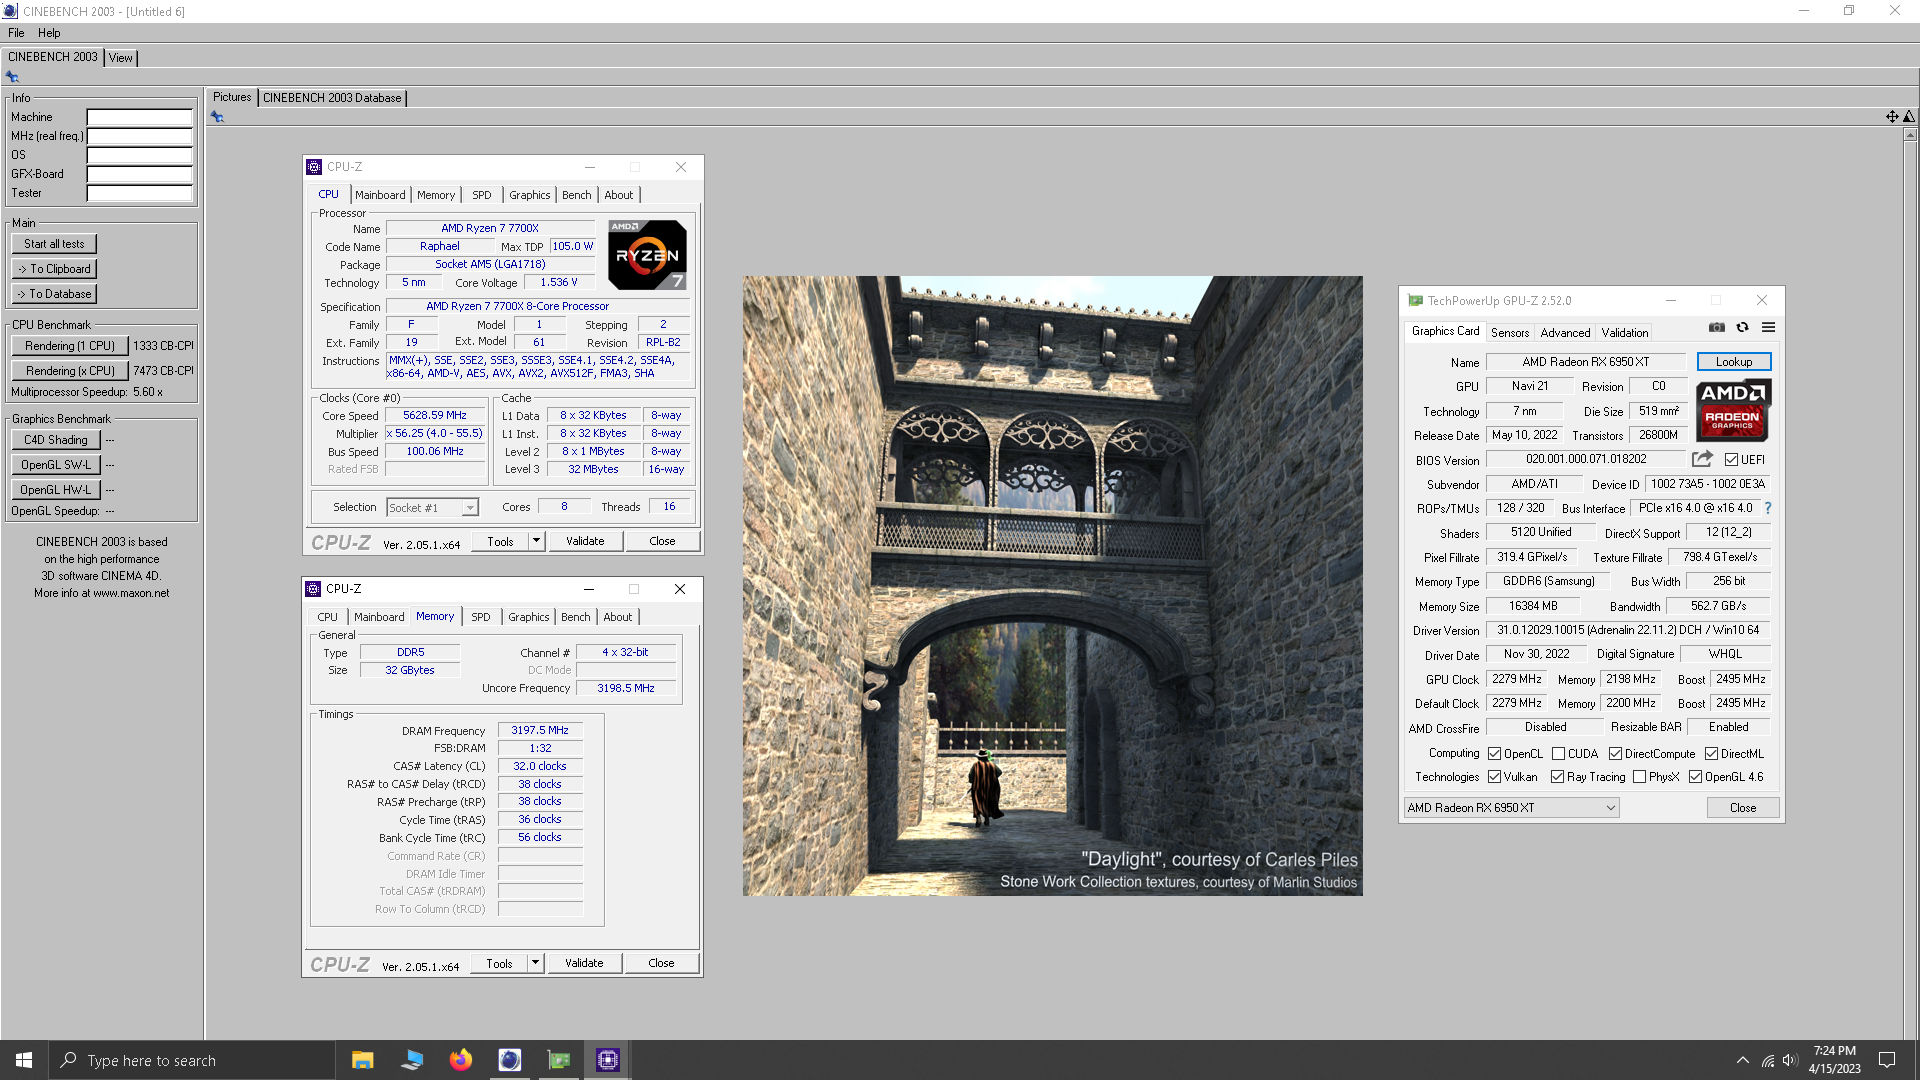Toggle the OpenCL checkbox
Screen dimensions: 1920x1080
tap(1494, 754)
